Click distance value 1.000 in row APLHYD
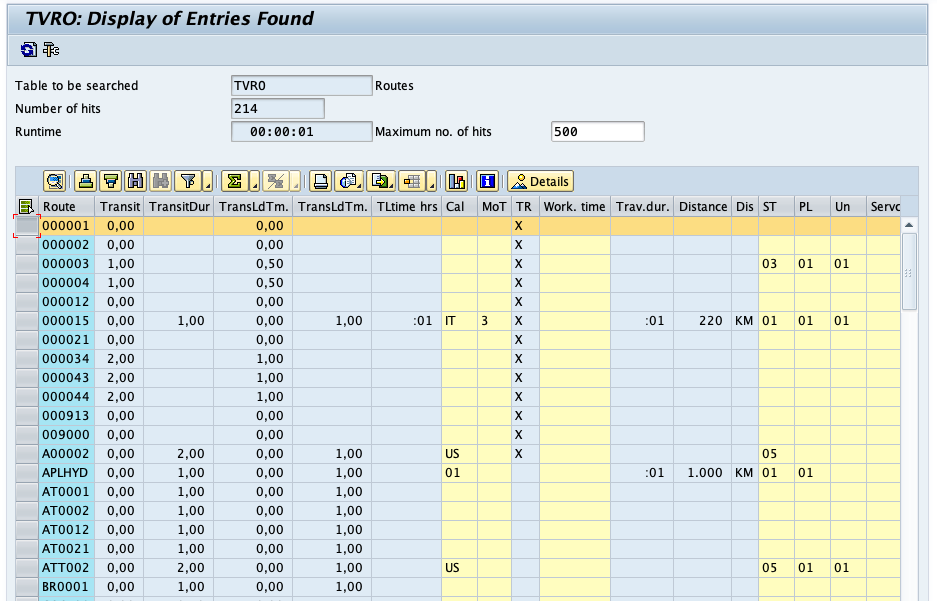Image resolution: width=937 pixels, height=601 pixels. (705, 473)
